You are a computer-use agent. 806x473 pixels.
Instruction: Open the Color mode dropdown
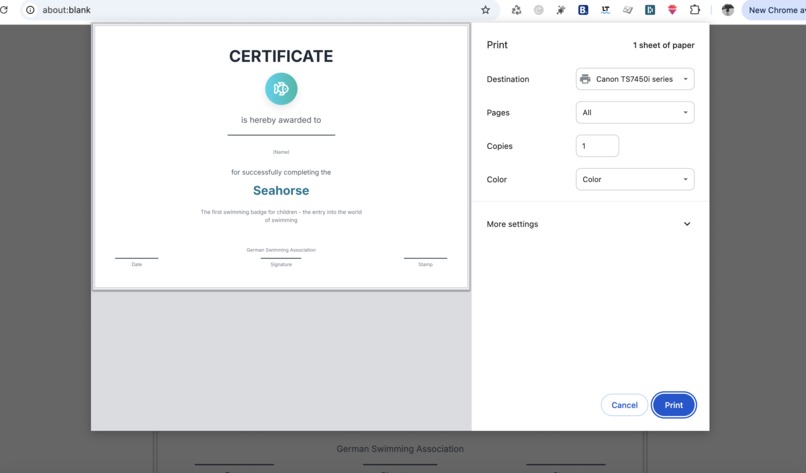click(635, 179)
